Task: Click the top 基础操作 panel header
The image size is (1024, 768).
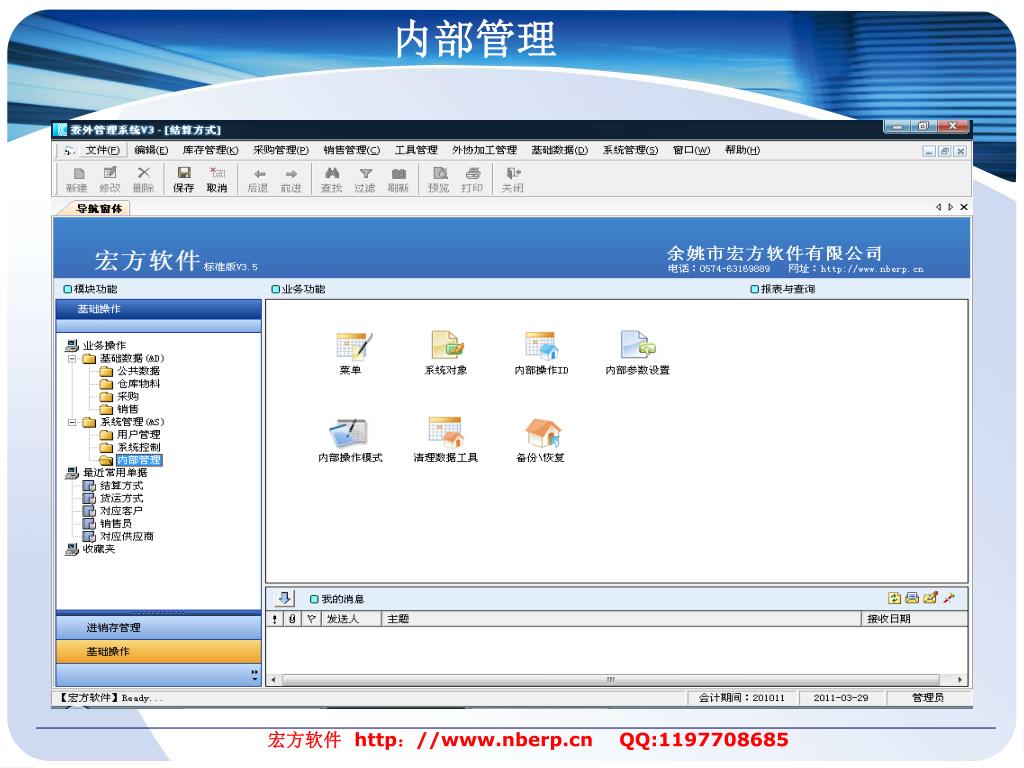Action: [x=159, y=309]
